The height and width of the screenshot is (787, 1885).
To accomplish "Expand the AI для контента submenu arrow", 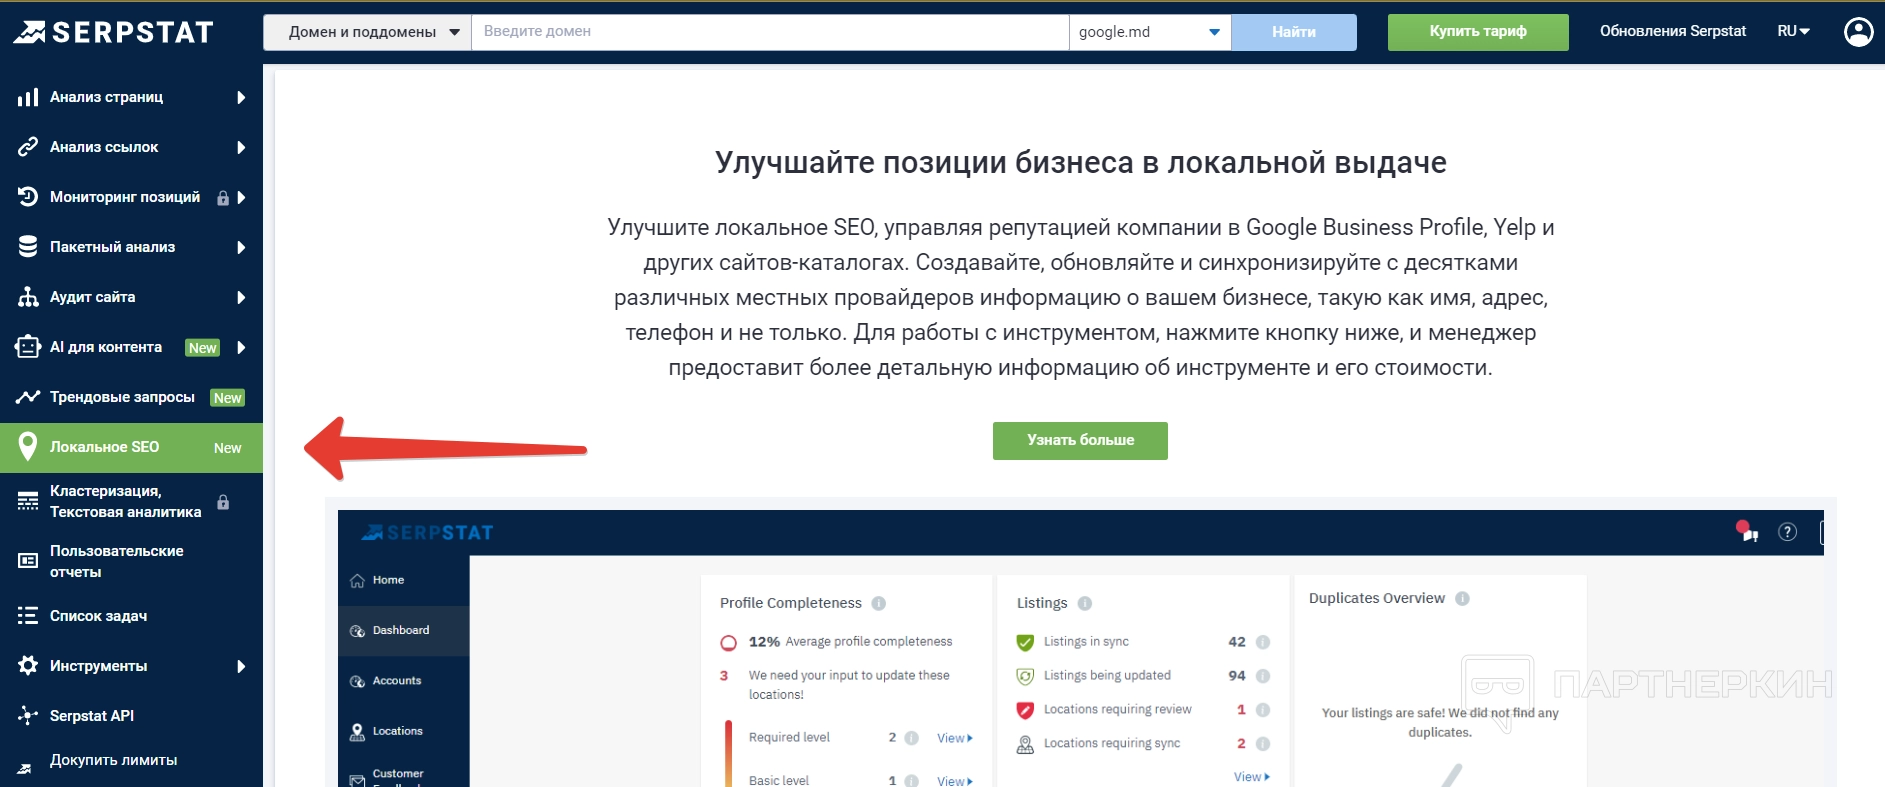I will click(x=241, y=347).
